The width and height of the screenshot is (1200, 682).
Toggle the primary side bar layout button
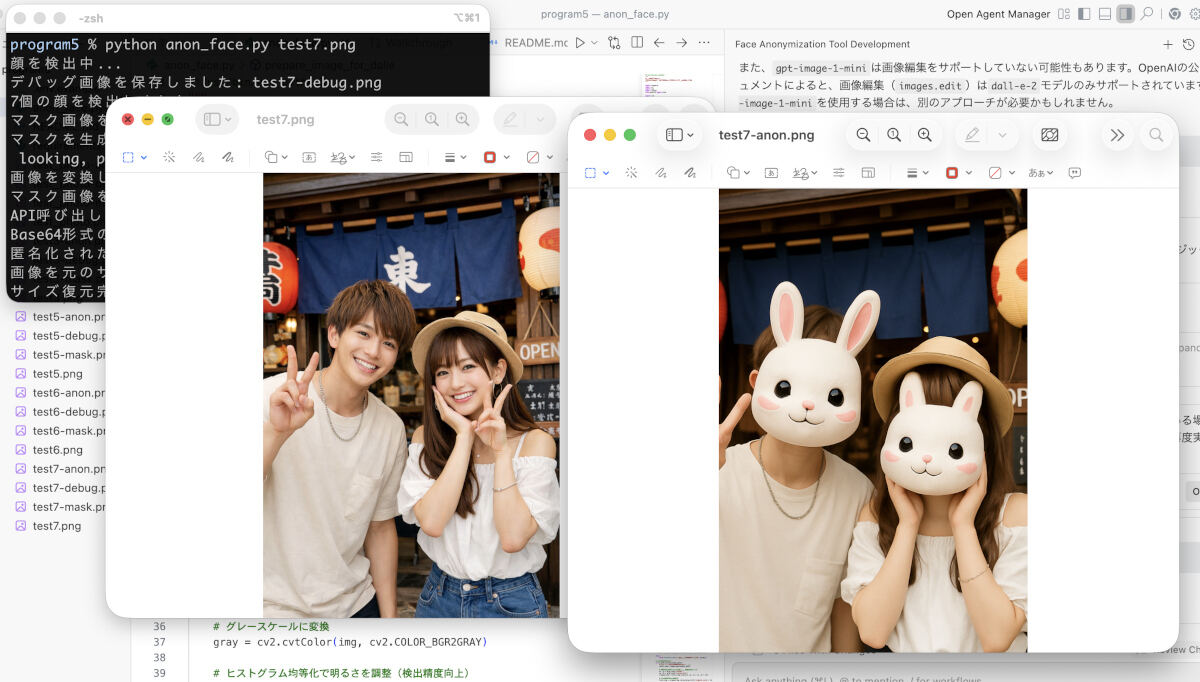pos(1084,14)
